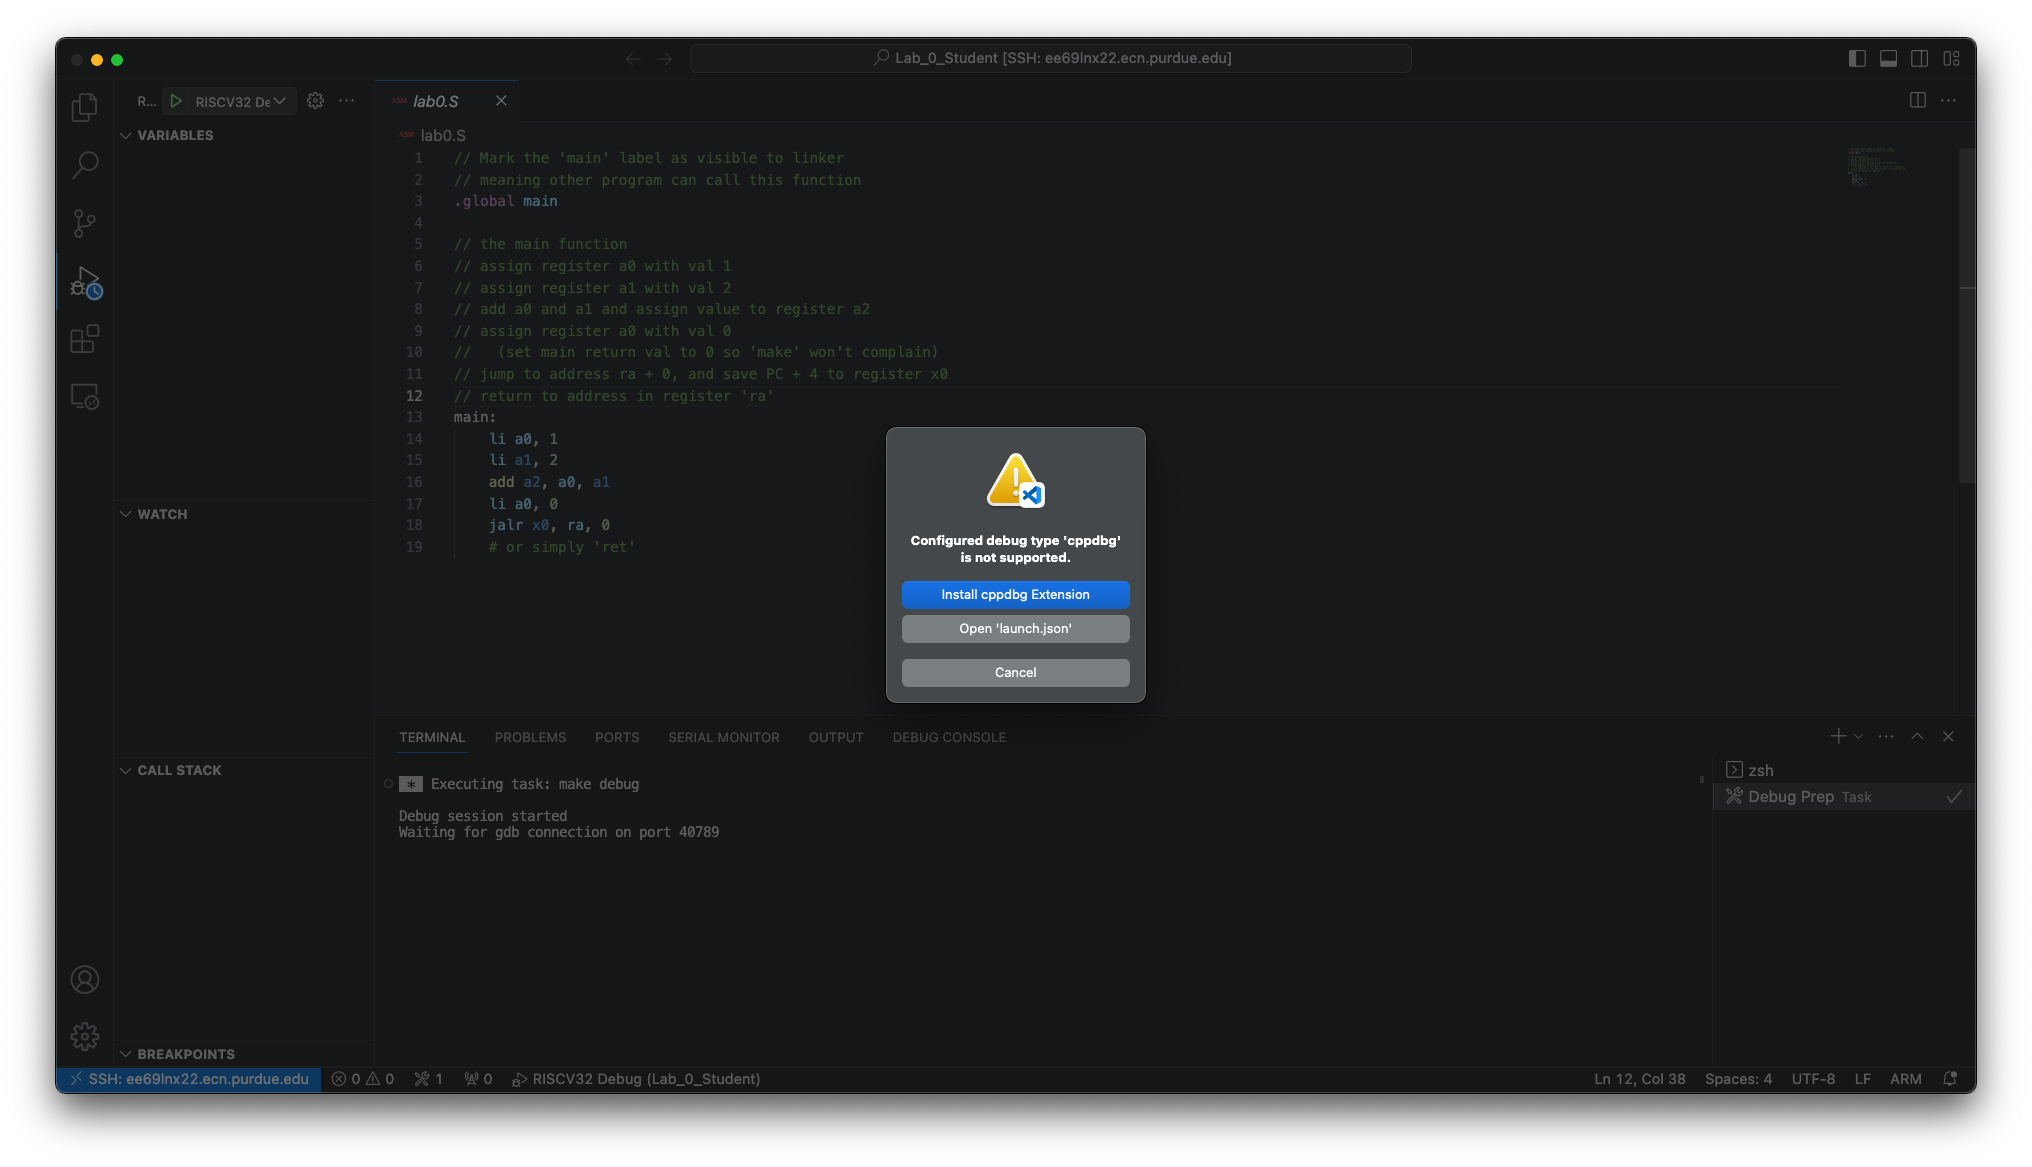Open the Extensions view icon
2032x1167 pixels.
[x=85, y=339]
